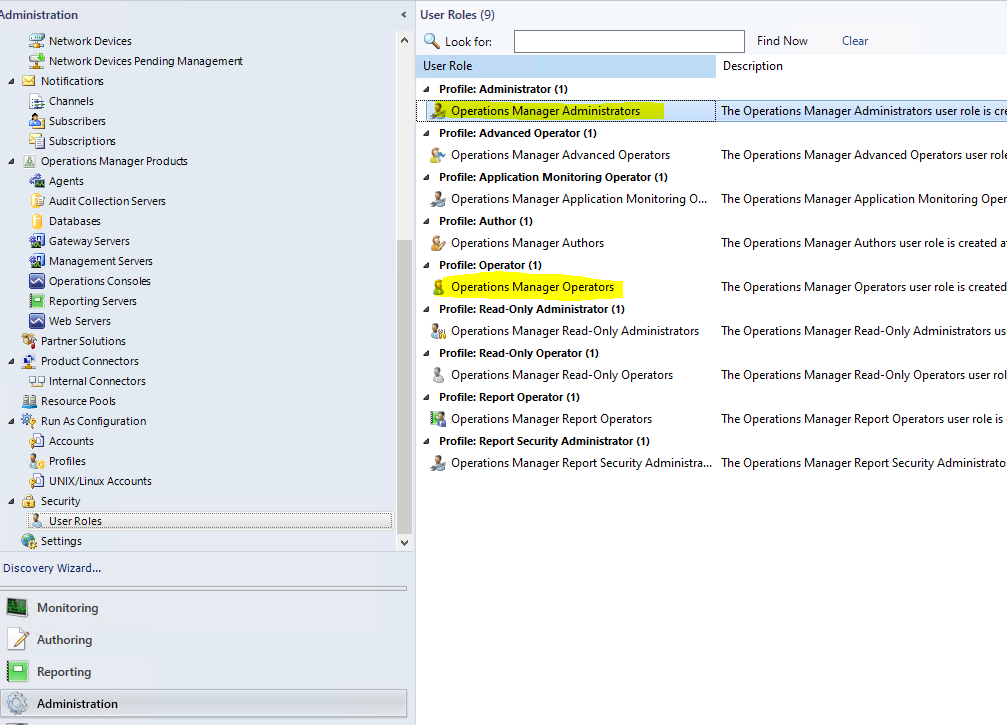Click the Find Now button

(782, 40)
